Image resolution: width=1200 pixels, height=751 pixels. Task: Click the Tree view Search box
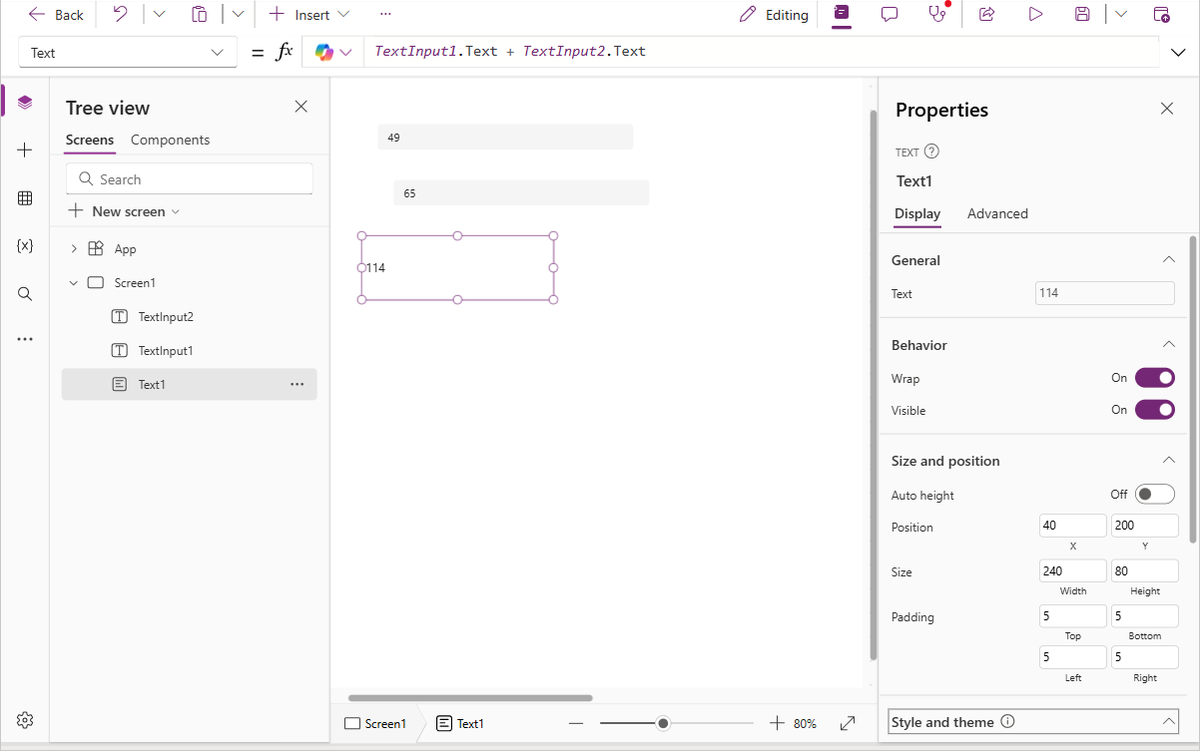189,179
